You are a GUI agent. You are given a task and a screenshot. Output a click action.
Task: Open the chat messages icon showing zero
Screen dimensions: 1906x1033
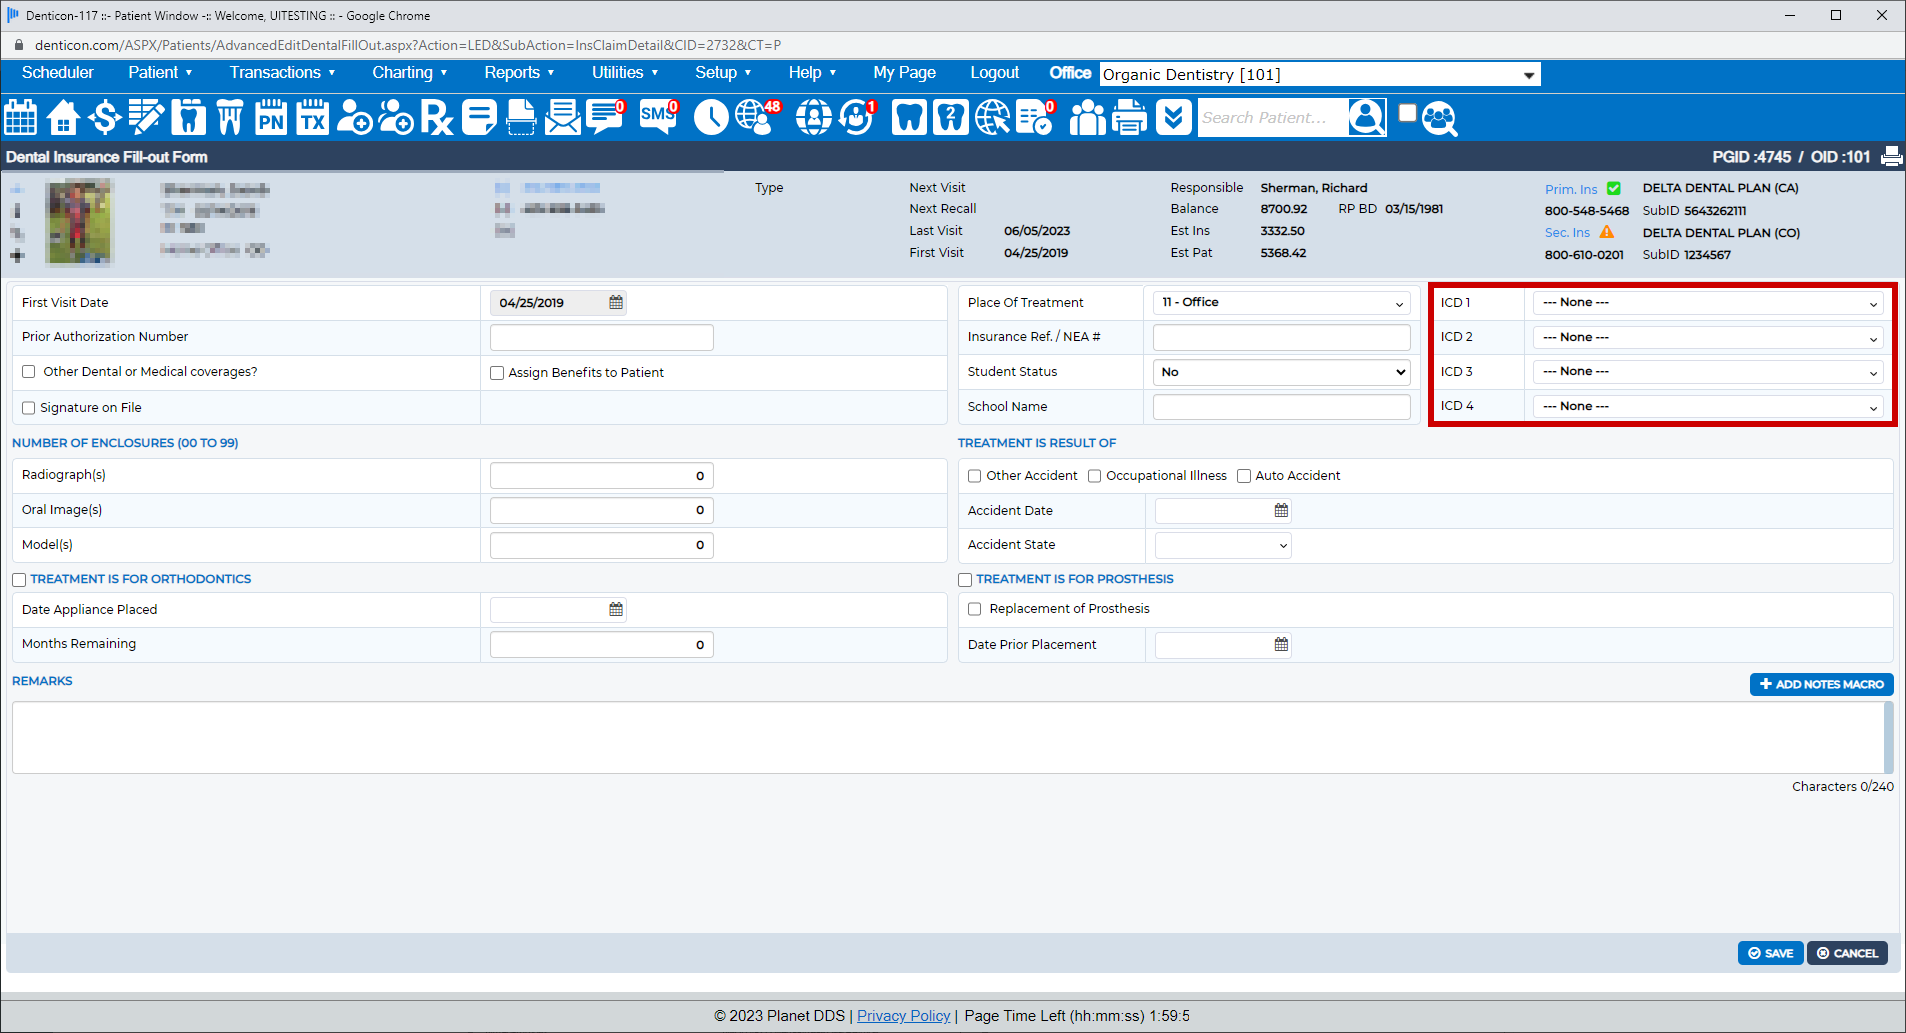(604, 117)
